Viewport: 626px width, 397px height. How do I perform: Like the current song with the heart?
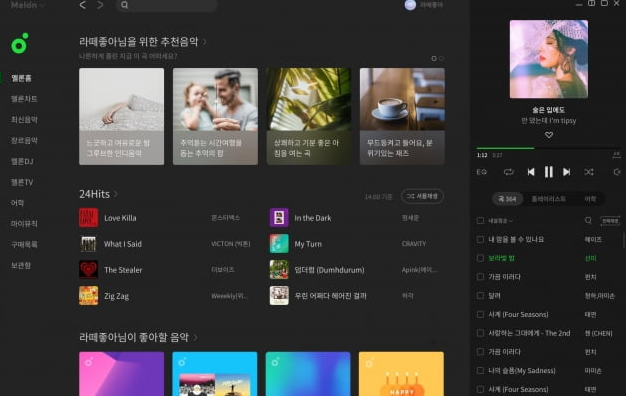pyautogui.click(x=549, y=135)
